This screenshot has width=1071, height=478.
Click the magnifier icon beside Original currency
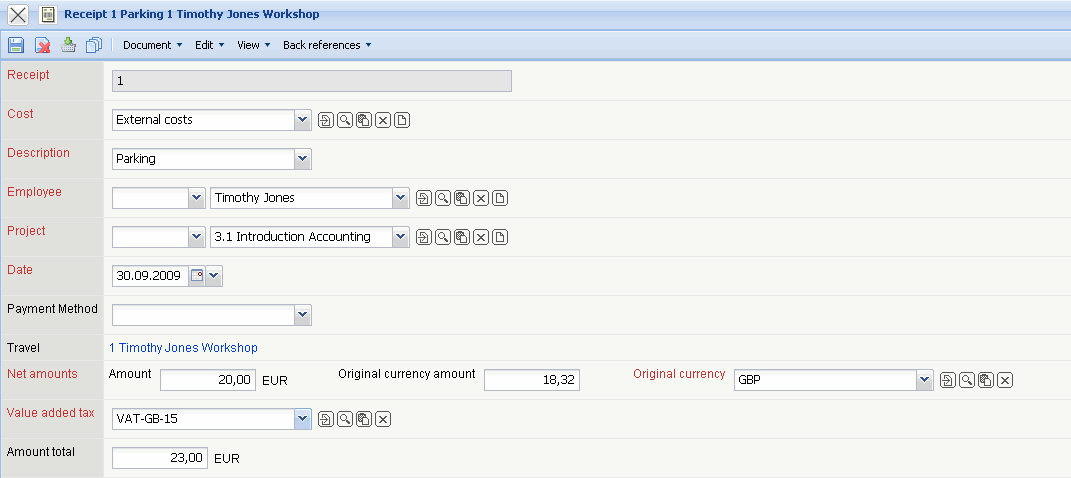(967, 380)
